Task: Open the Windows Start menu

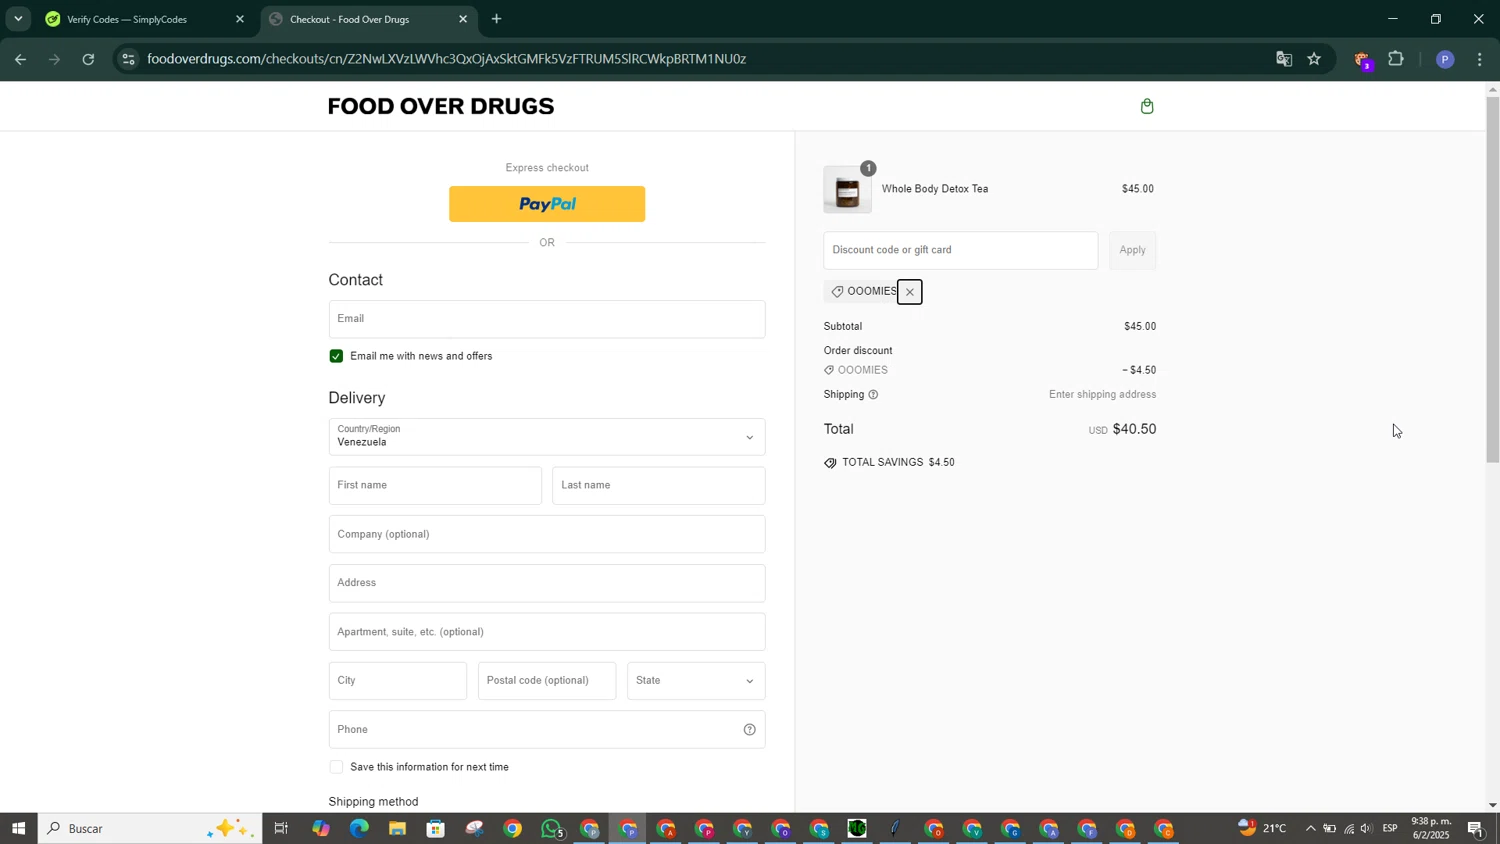Action: pos(18,828)
